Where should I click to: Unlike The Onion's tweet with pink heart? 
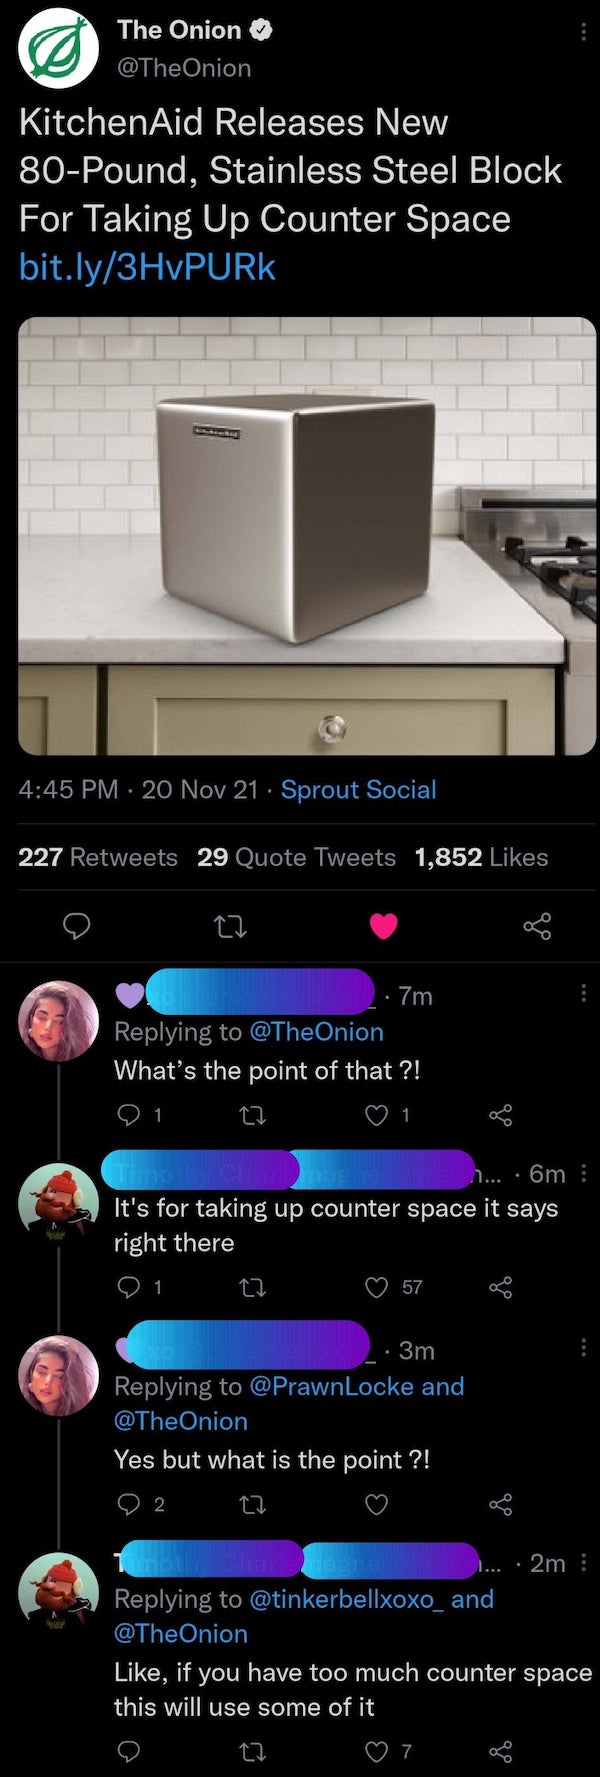tap(383, 927)
